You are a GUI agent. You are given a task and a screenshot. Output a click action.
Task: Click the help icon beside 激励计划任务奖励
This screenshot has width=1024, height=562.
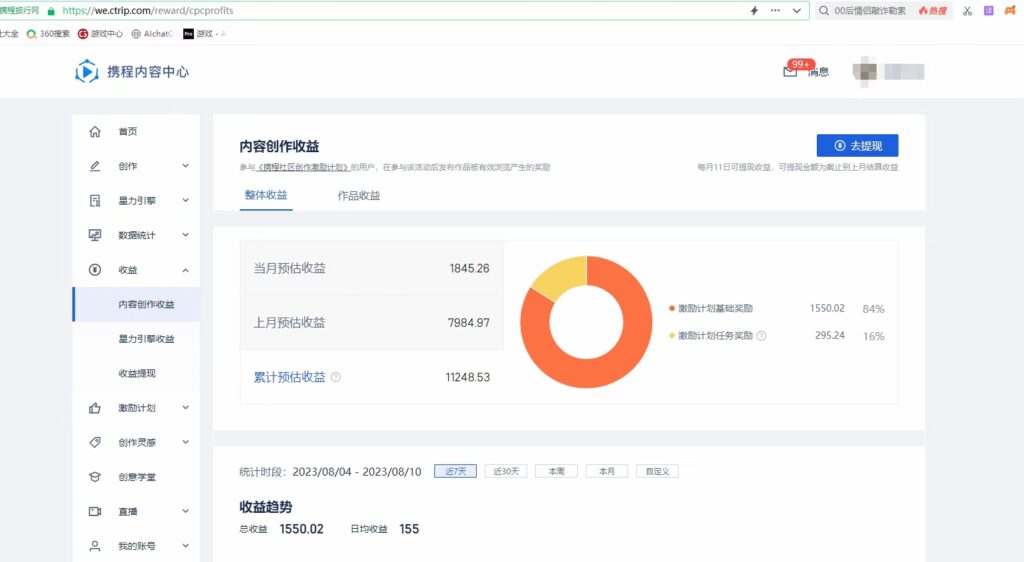[x=762, y=336]
